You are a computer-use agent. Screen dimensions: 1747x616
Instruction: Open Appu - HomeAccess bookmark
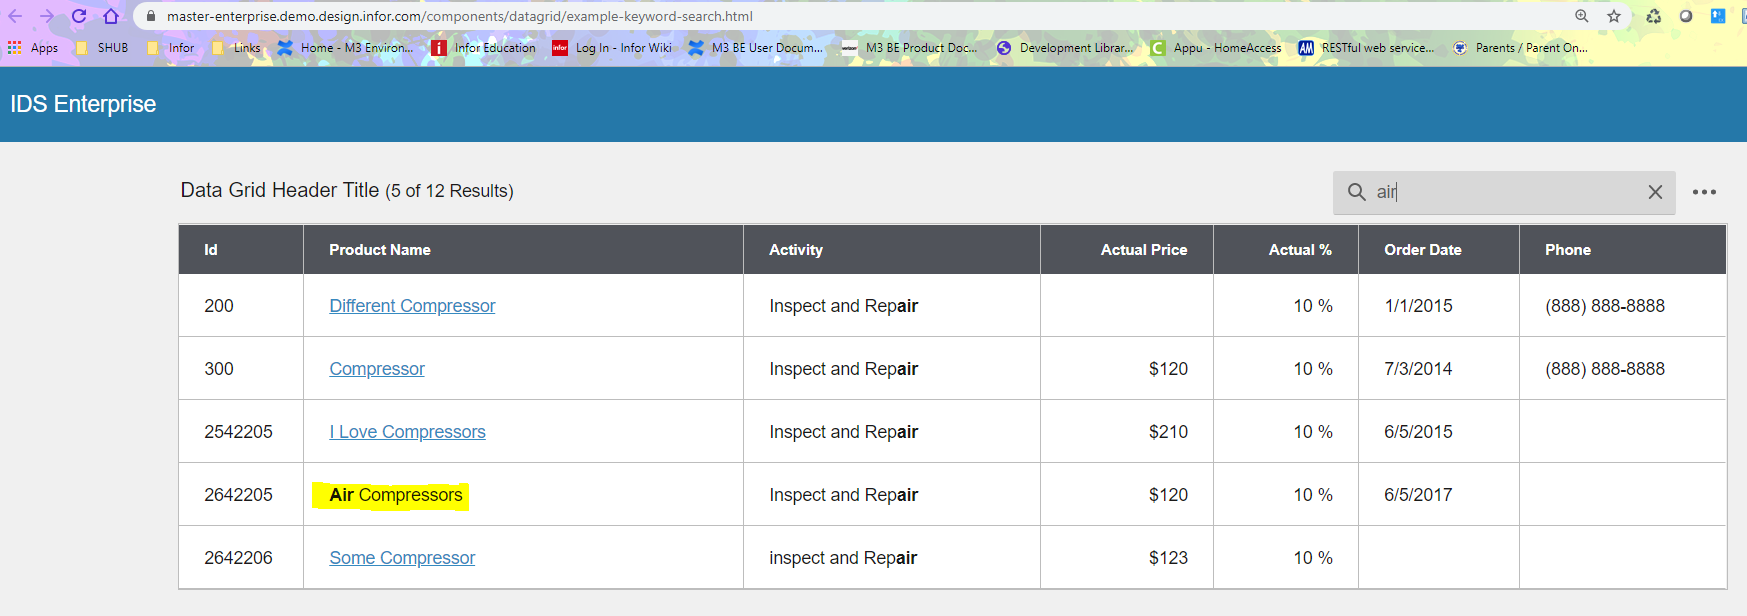(1216, 48)
